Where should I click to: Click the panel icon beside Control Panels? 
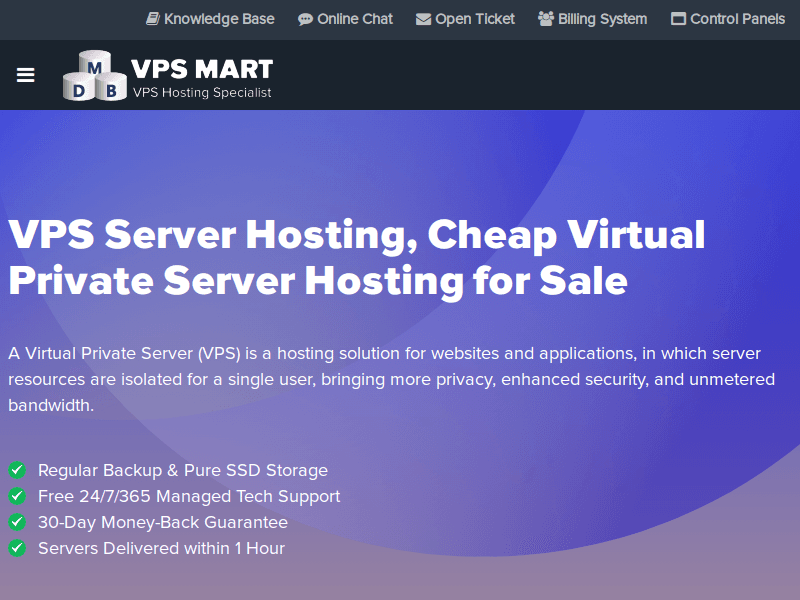pos(679,19)
